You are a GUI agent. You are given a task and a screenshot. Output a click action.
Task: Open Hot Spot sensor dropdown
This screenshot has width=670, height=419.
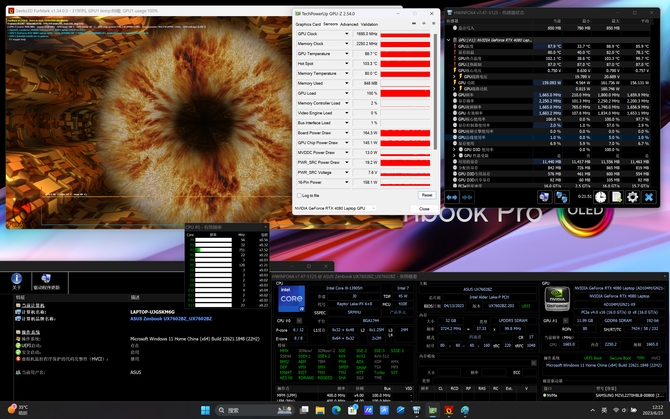pos(347,64)
